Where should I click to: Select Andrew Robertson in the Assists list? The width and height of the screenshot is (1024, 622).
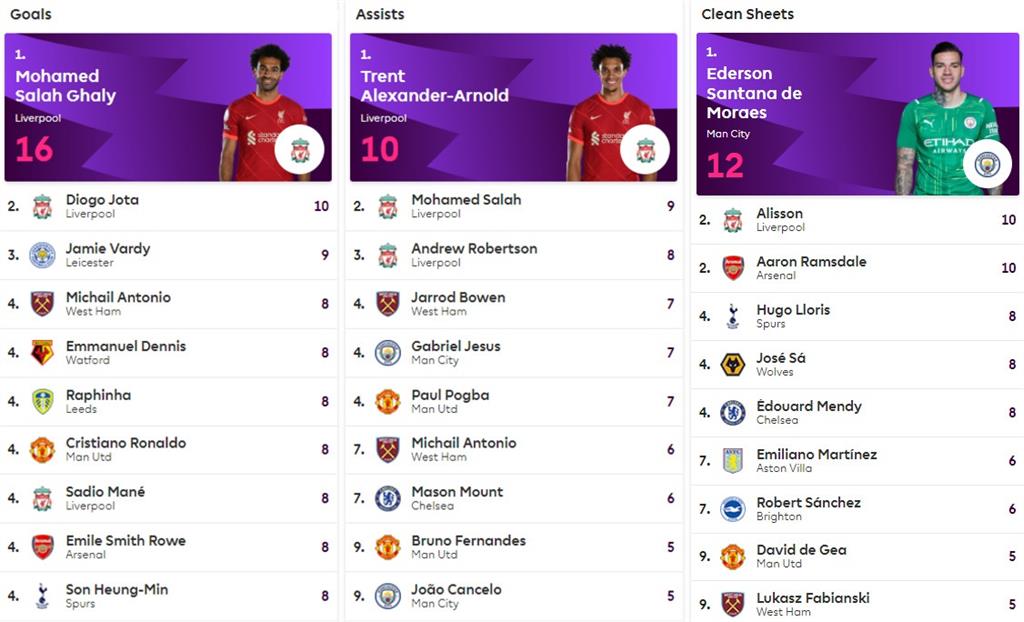(474, 248)
